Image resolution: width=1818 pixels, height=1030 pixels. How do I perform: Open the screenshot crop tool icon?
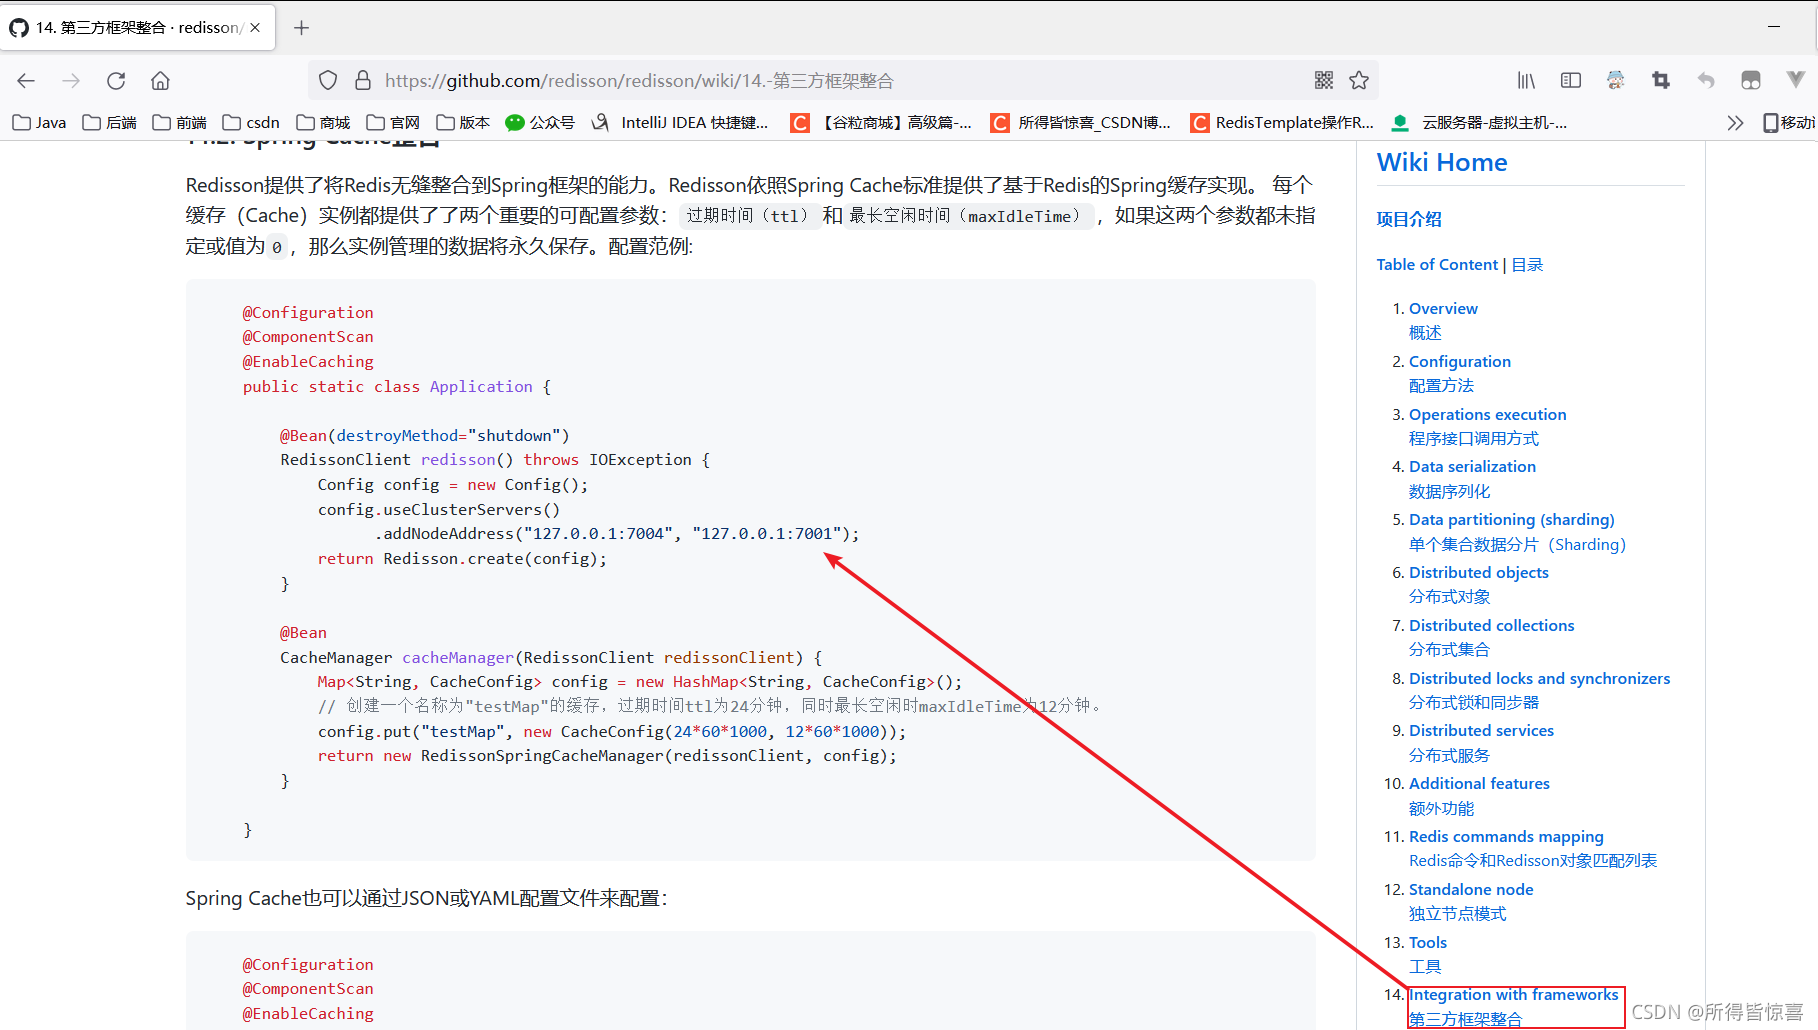point(1661,80)
